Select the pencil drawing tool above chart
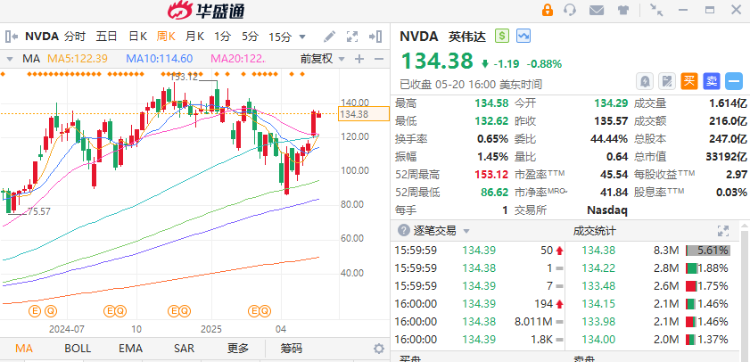Viewport: 750px width, 362px height. 330,37
